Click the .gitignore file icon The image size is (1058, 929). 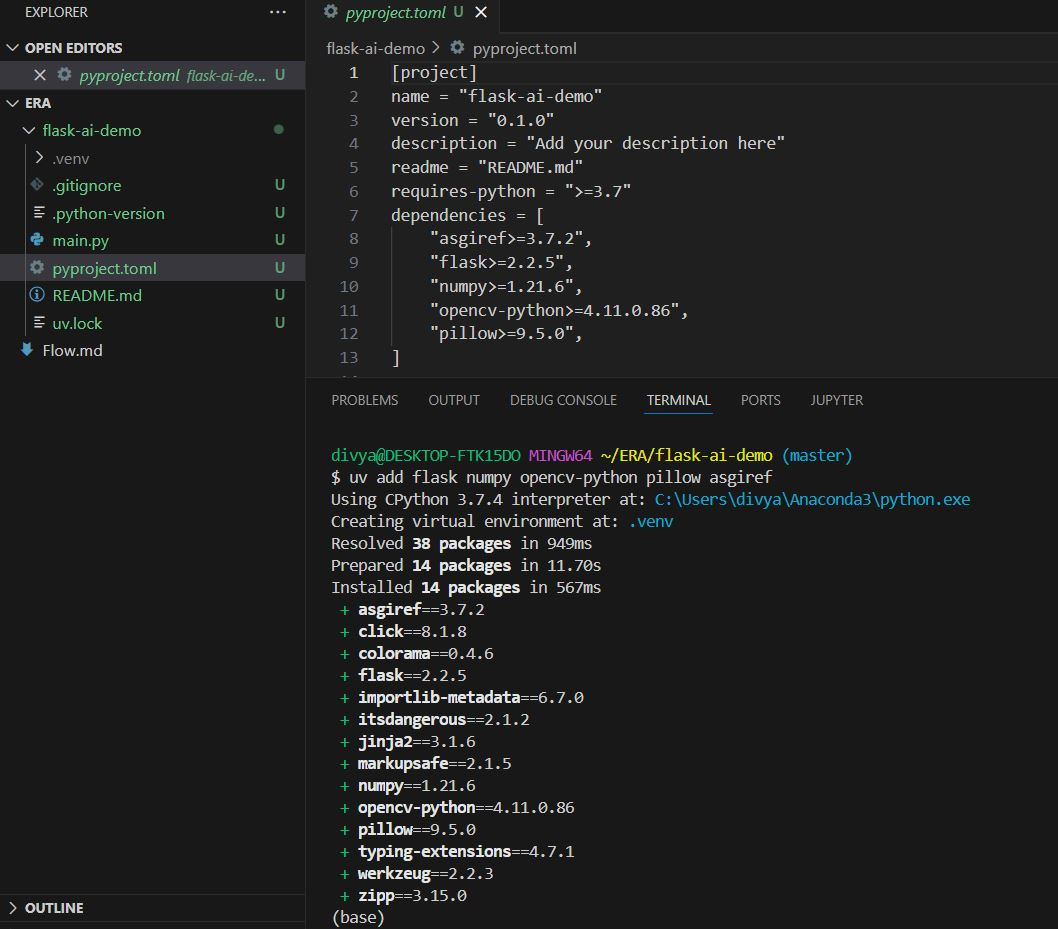click(38, 185)
